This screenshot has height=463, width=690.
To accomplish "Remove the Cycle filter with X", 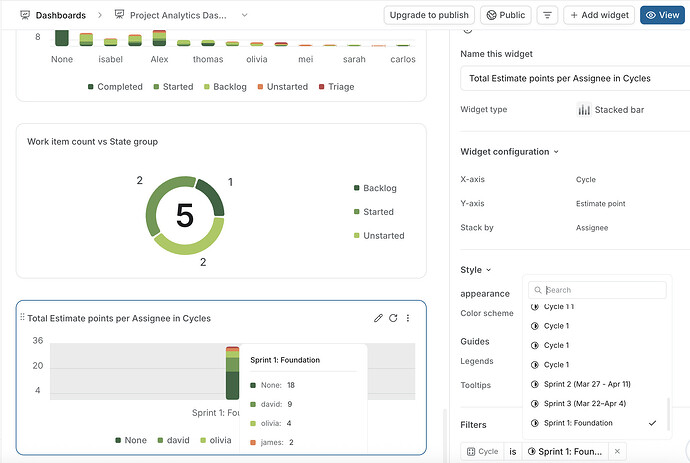I will [617, 451].
